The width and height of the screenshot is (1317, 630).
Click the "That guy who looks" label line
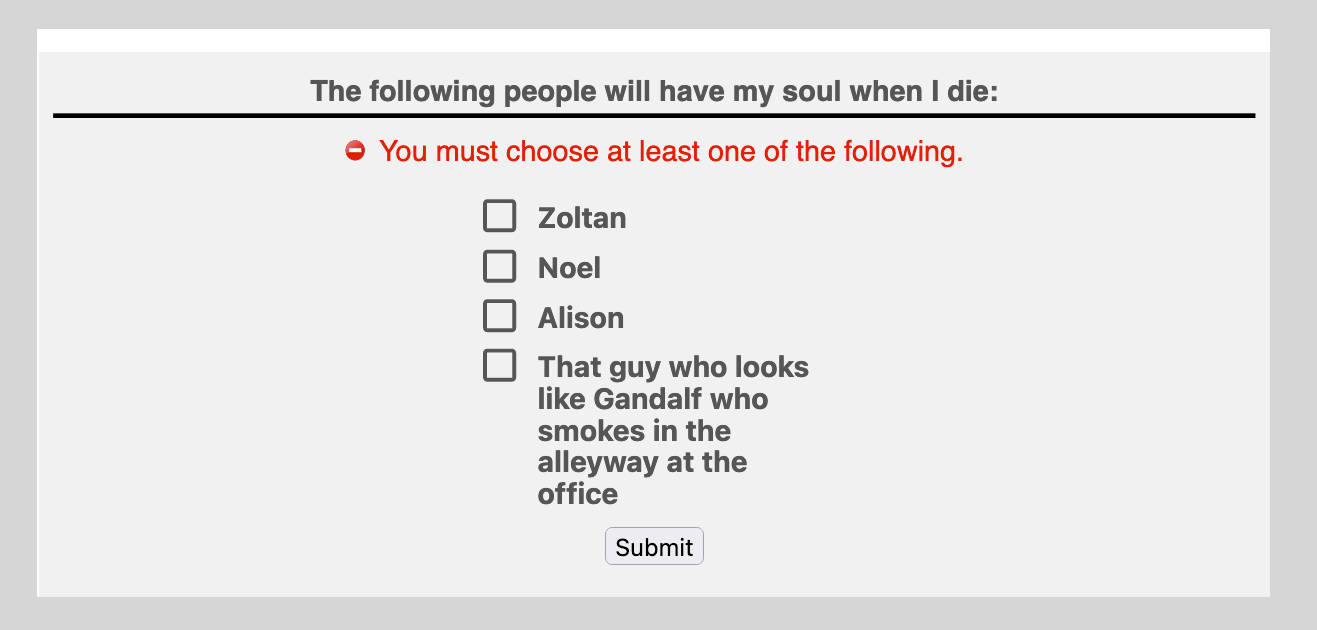point(673,367)
